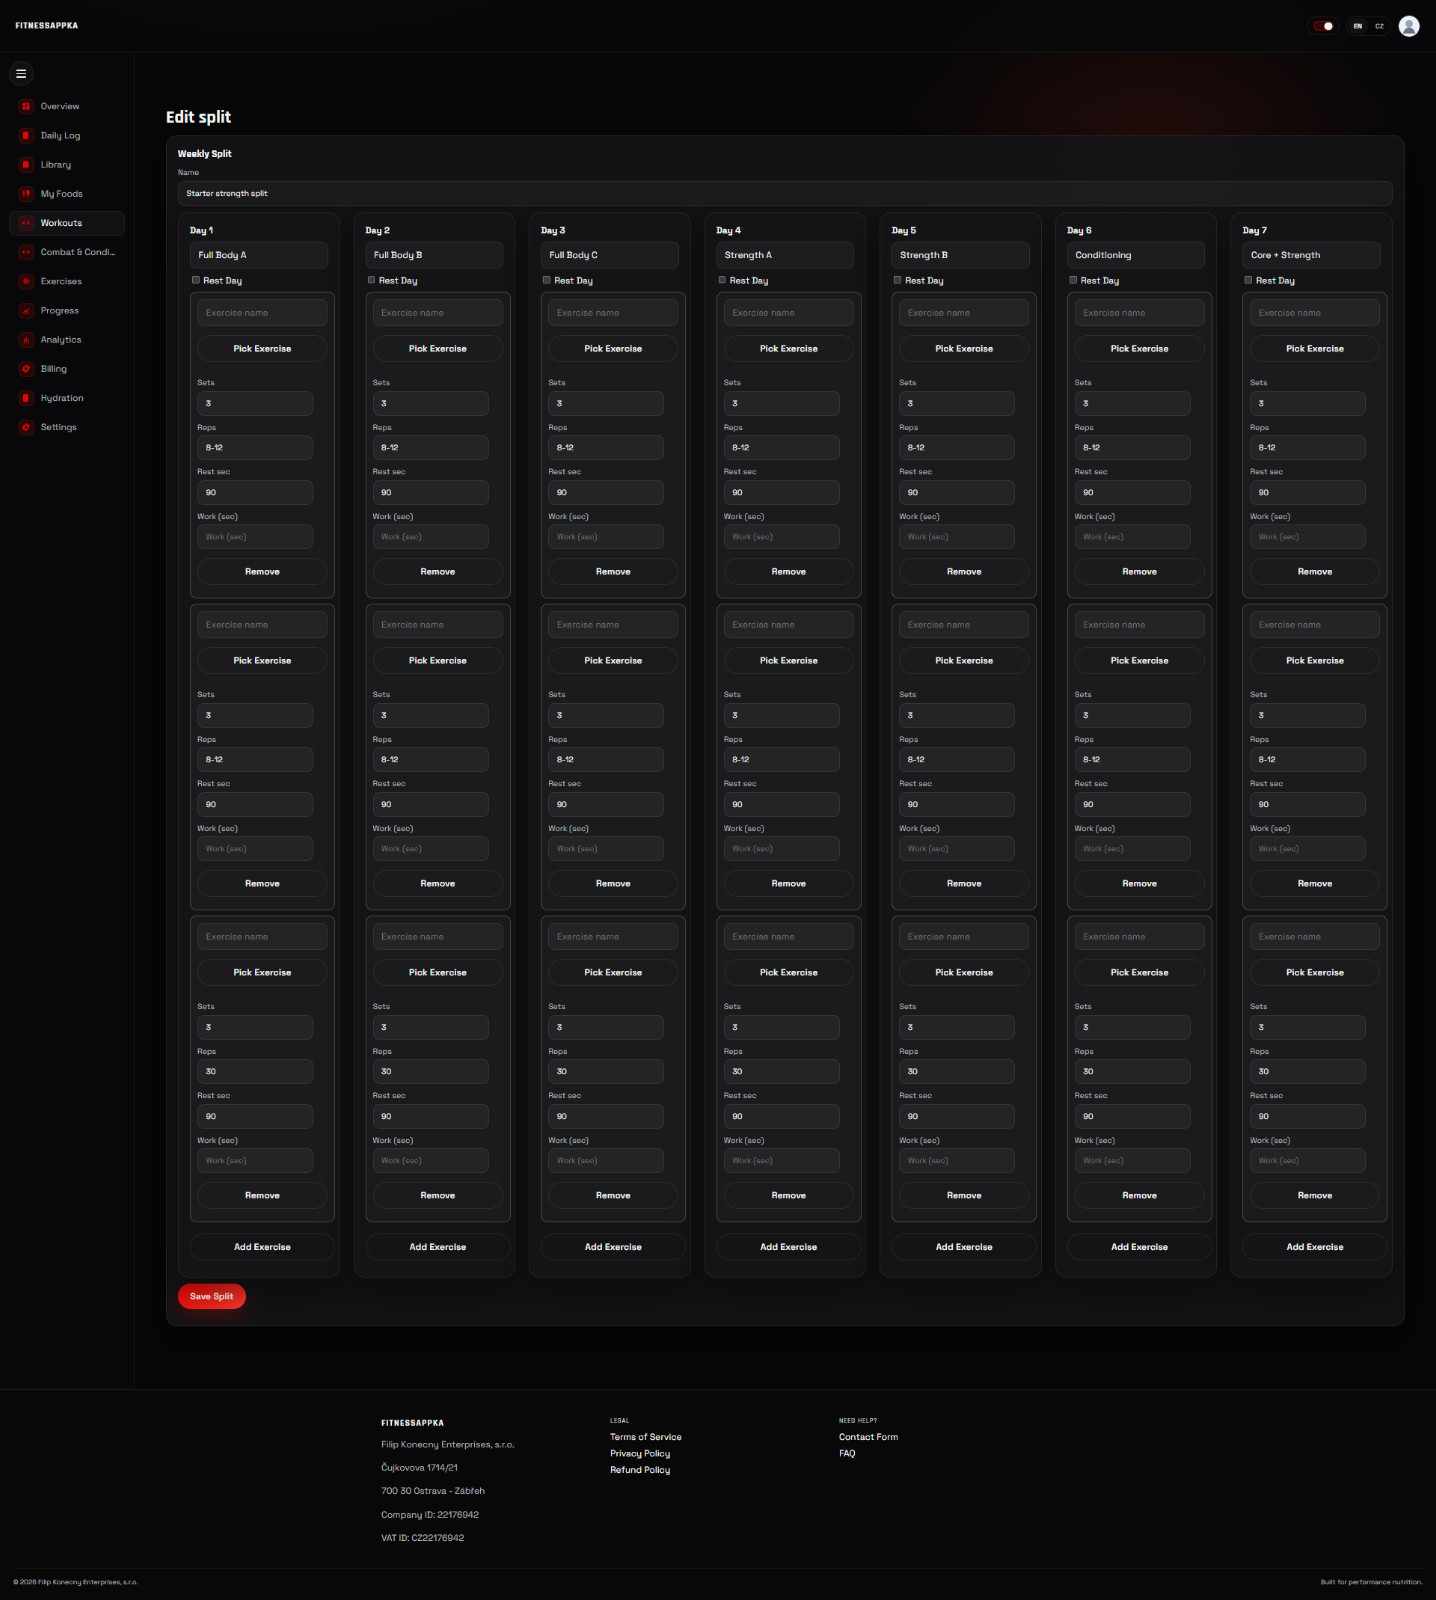Click the Overview sidebar icon
The width and height of the screenshot is (1436, 1600).
[26, 106]
